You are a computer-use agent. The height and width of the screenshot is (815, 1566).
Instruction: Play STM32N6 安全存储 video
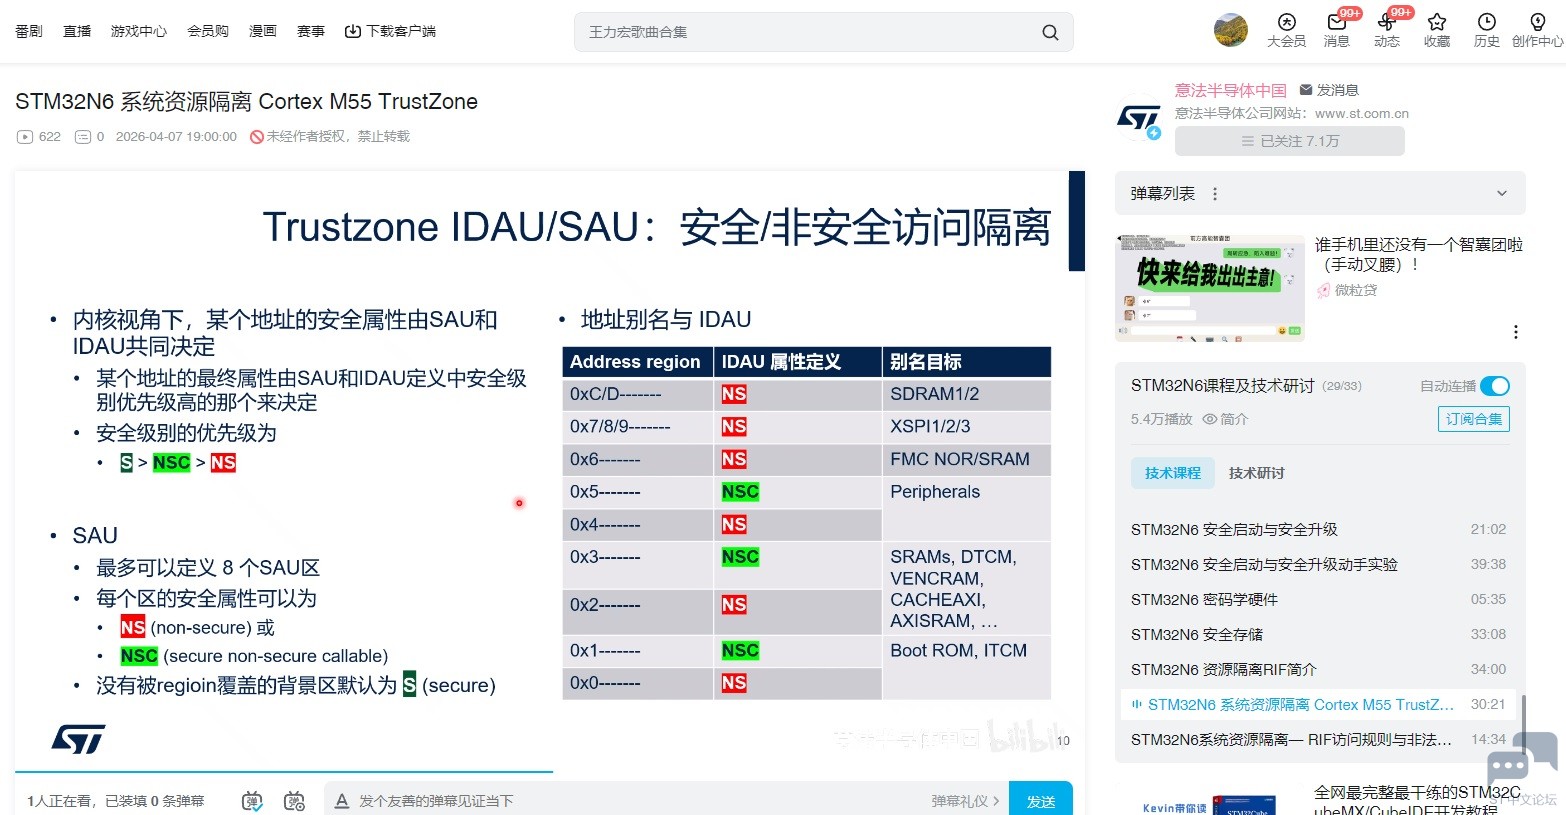1318,635
